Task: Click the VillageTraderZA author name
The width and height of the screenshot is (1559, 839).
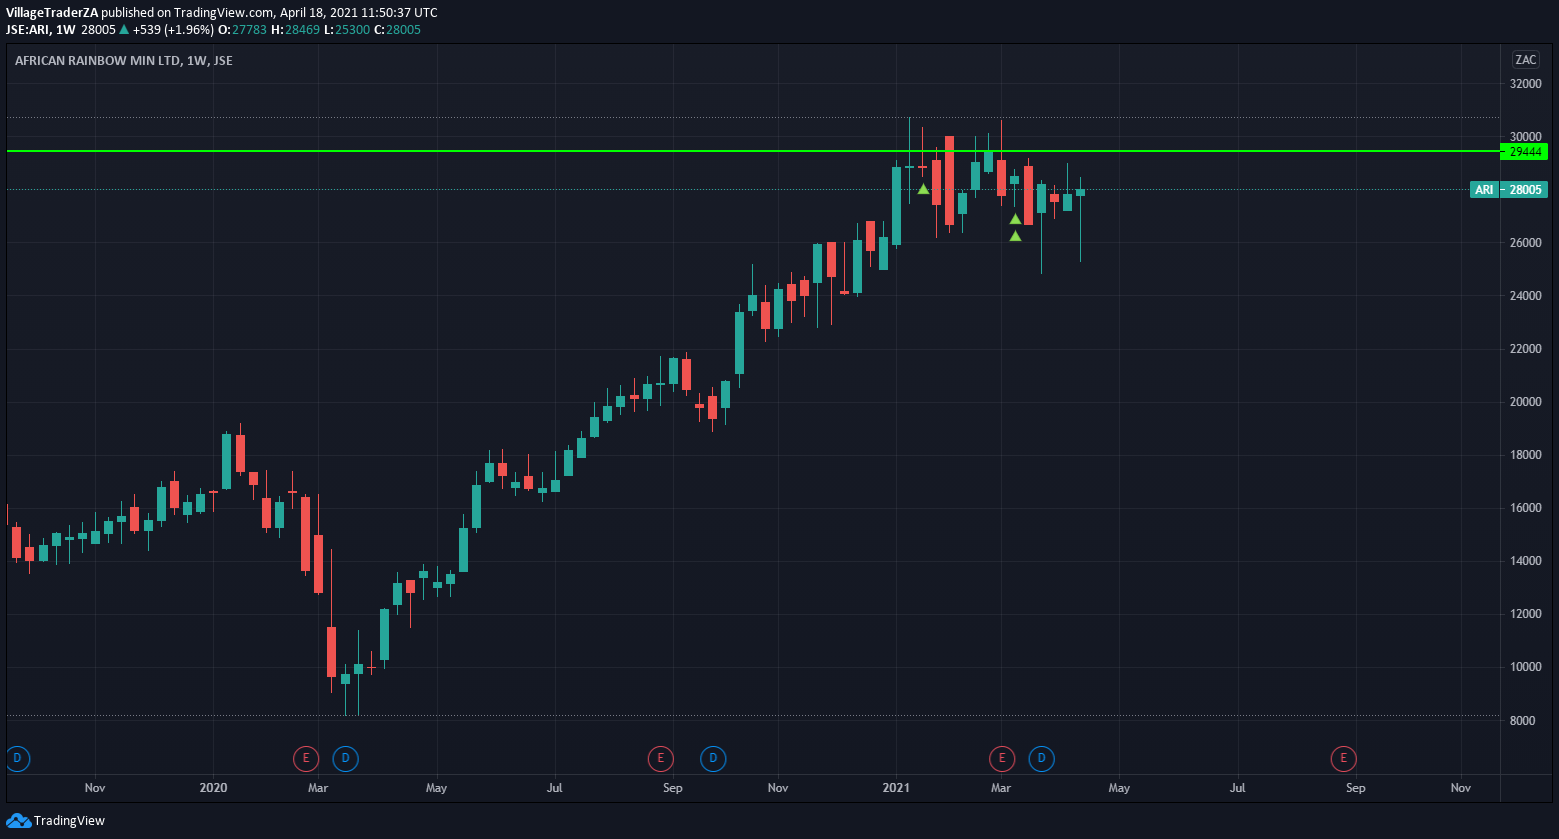Action: [52, 12]
